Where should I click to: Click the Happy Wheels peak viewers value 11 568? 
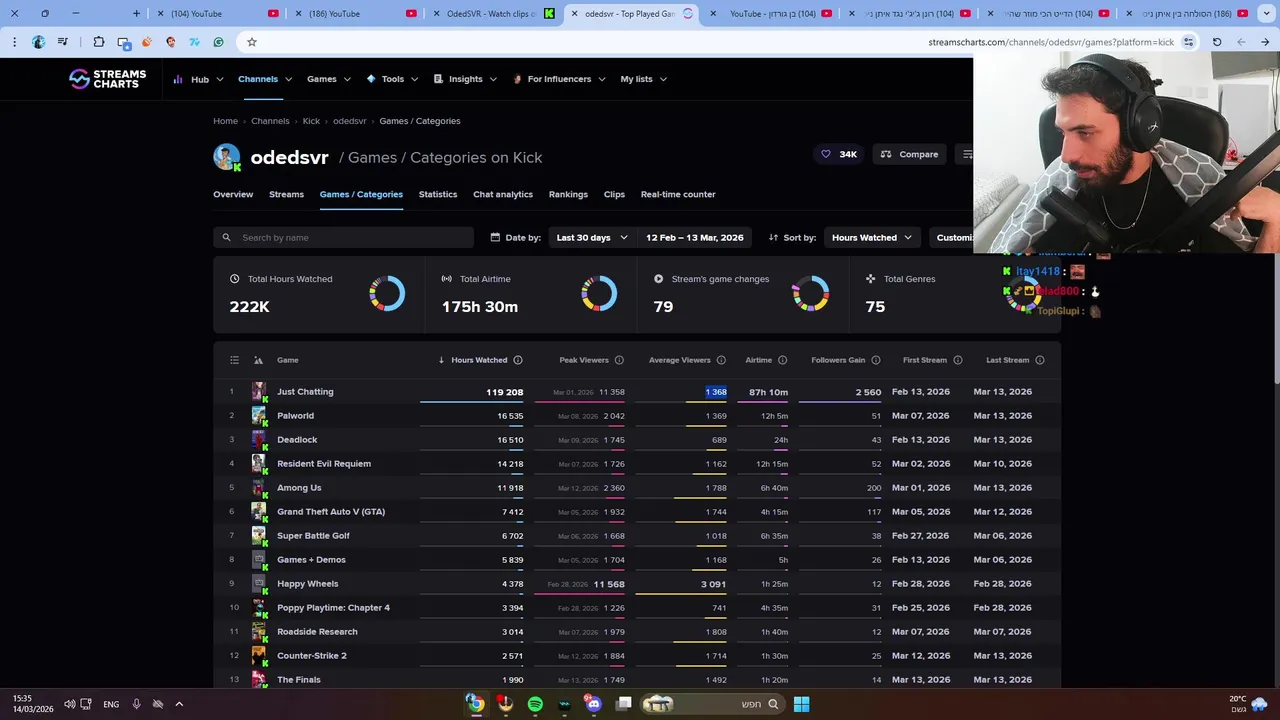(x=609, y=584)
